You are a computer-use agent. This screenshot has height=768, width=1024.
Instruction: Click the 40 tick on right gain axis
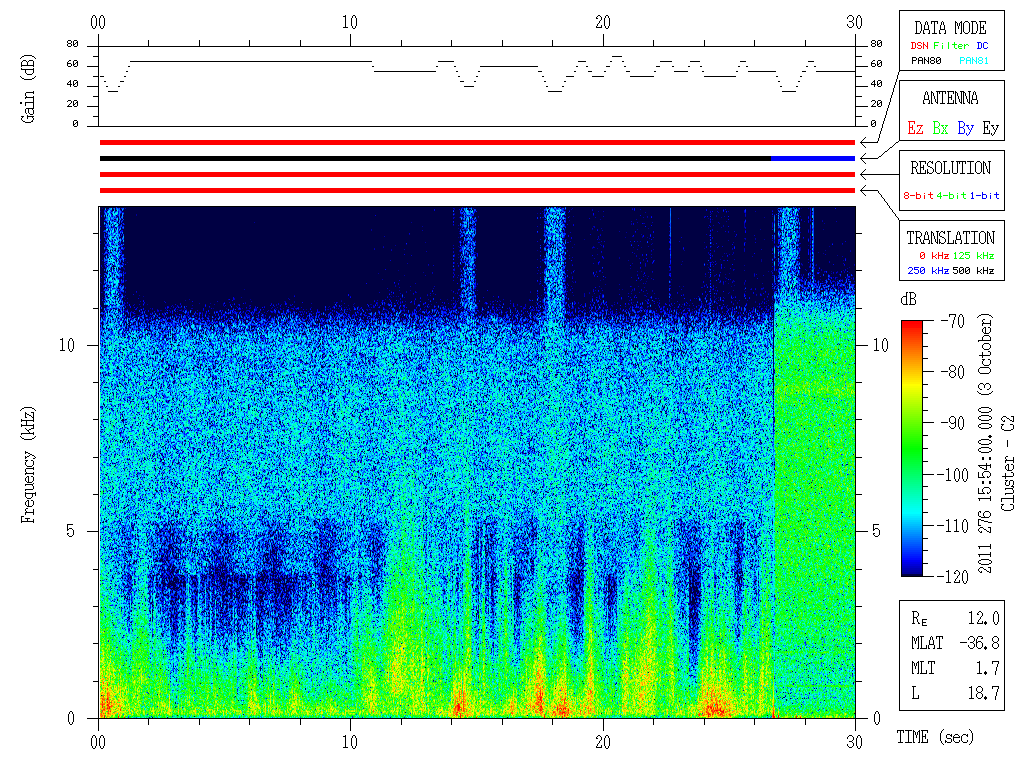(x=876, y=84)
